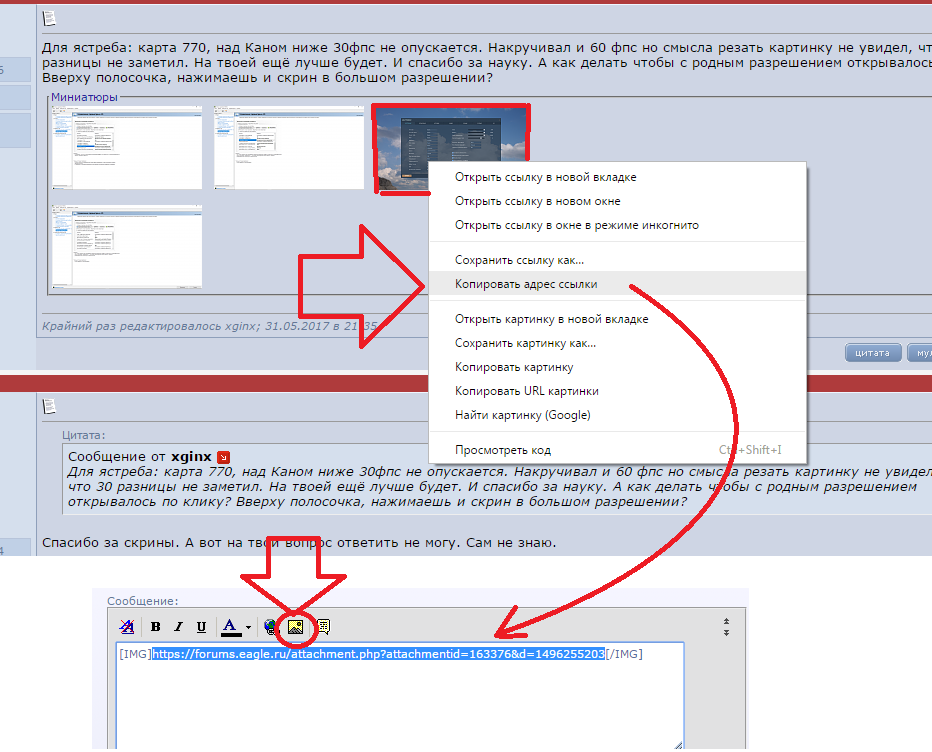Click inside the message text area
This screenshot has width=932, height=752.
click(400, 700)
